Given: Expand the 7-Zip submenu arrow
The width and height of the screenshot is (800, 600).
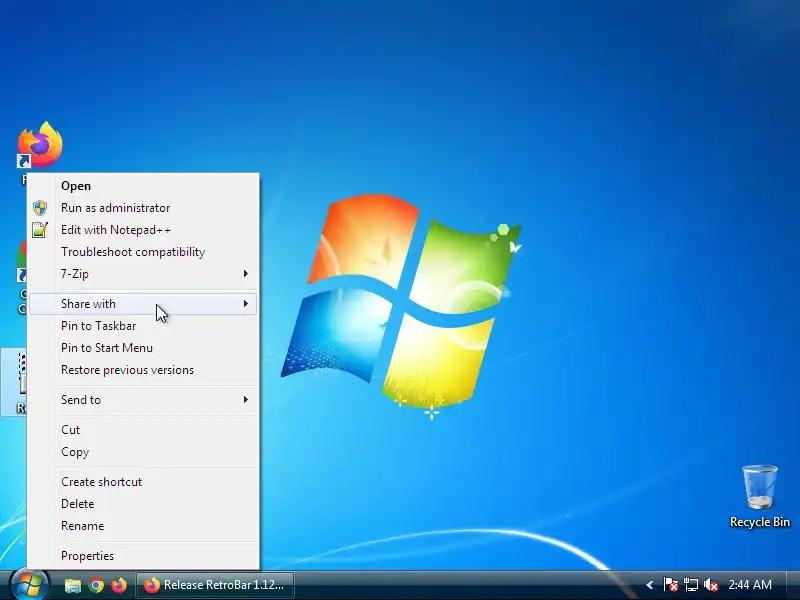Looking at the screenshot, I should pos(246,273).
